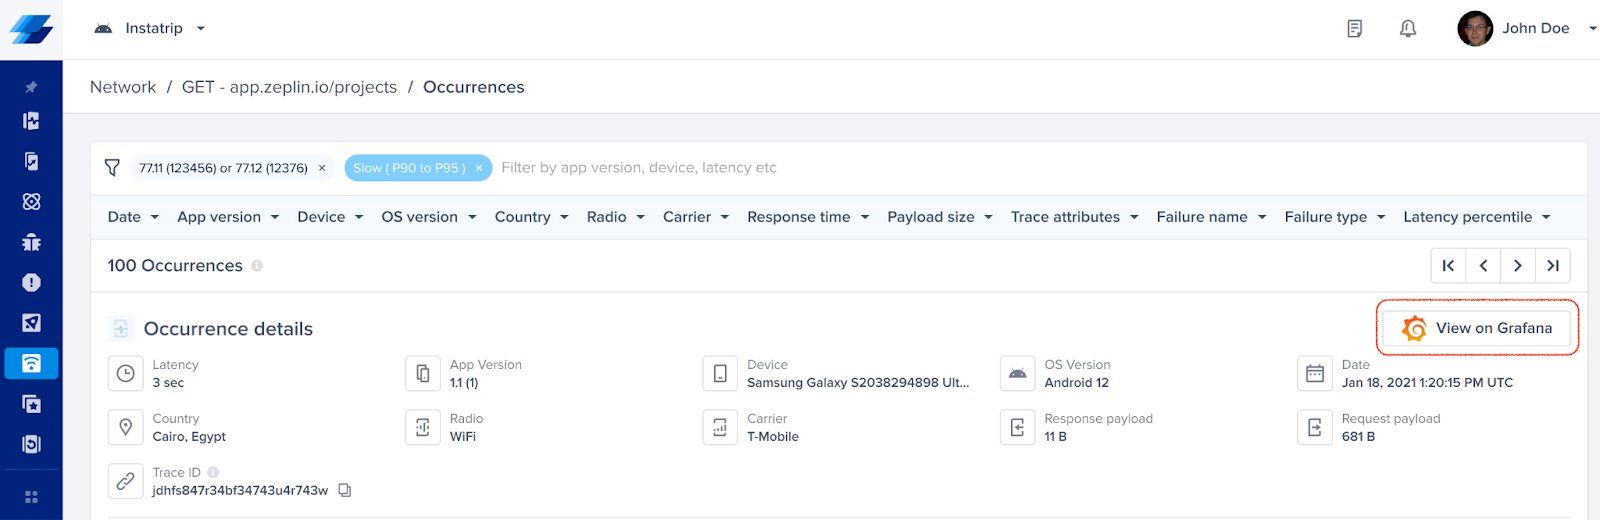Viewport: 1600px width, 520px height.
Task: Open the Radio filter dropdown
Action: click(616, 217)
